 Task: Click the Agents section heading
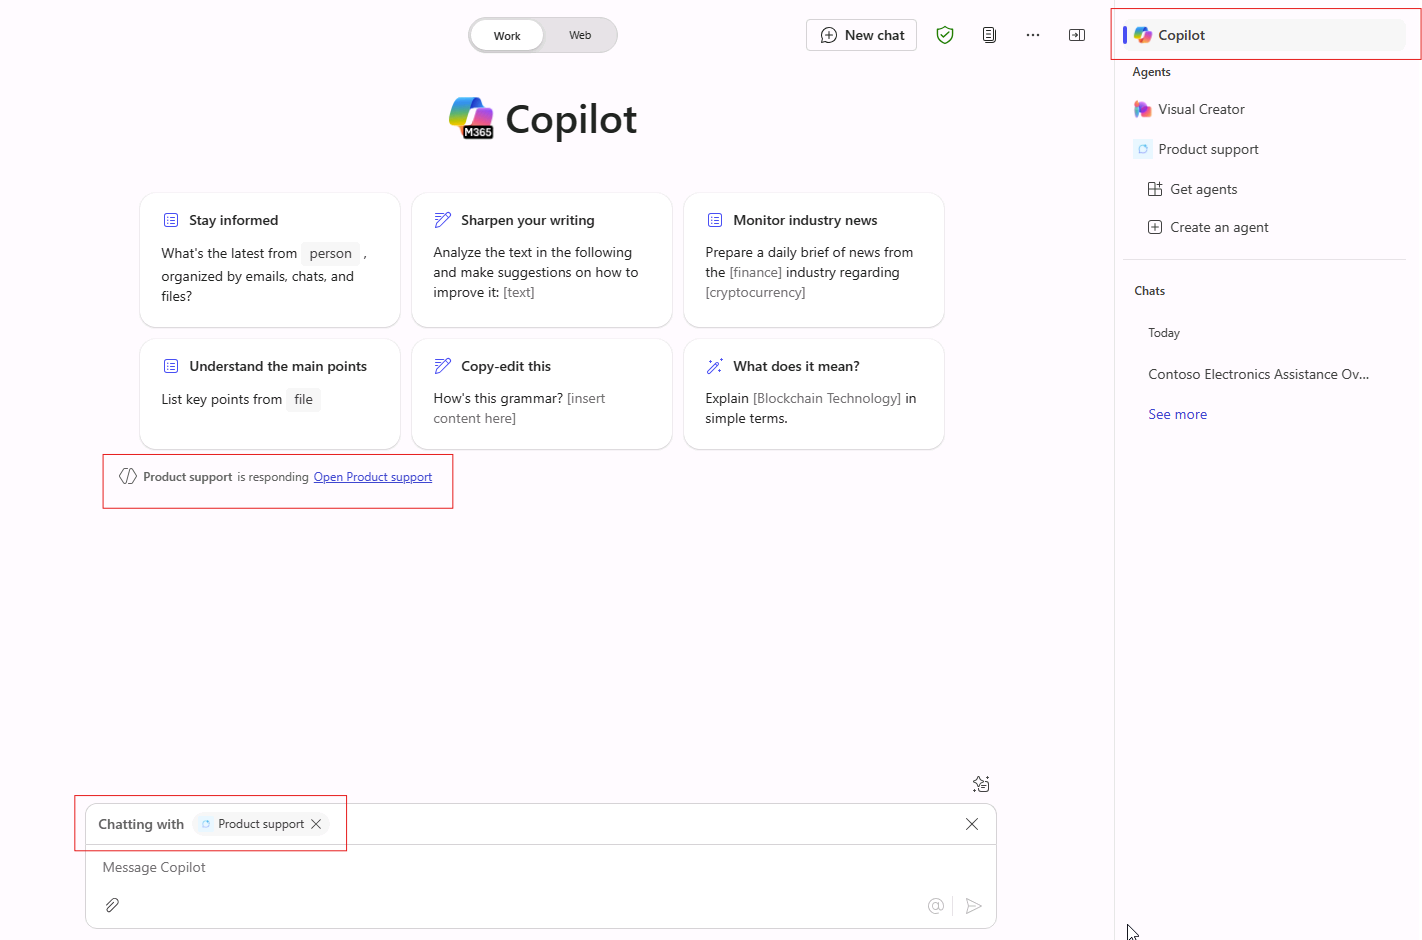[x=1151, y=72]
